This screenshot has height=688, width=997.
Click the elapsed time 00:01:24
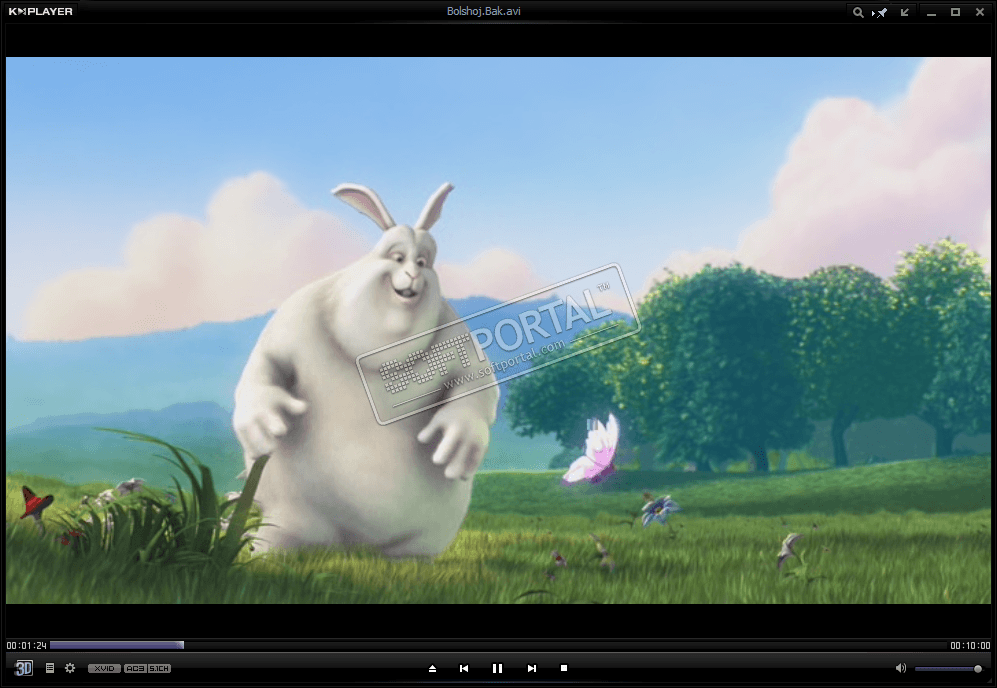[x=26, y=645]
